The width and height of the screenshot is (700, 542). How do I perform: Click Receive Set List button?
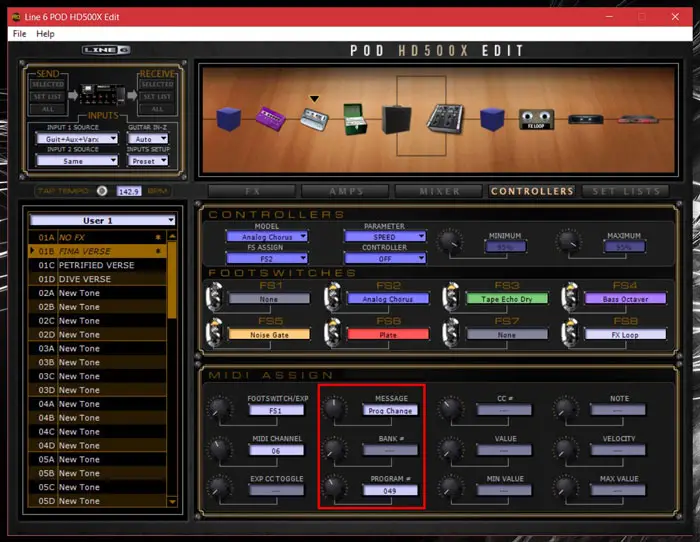coord(157,96)
